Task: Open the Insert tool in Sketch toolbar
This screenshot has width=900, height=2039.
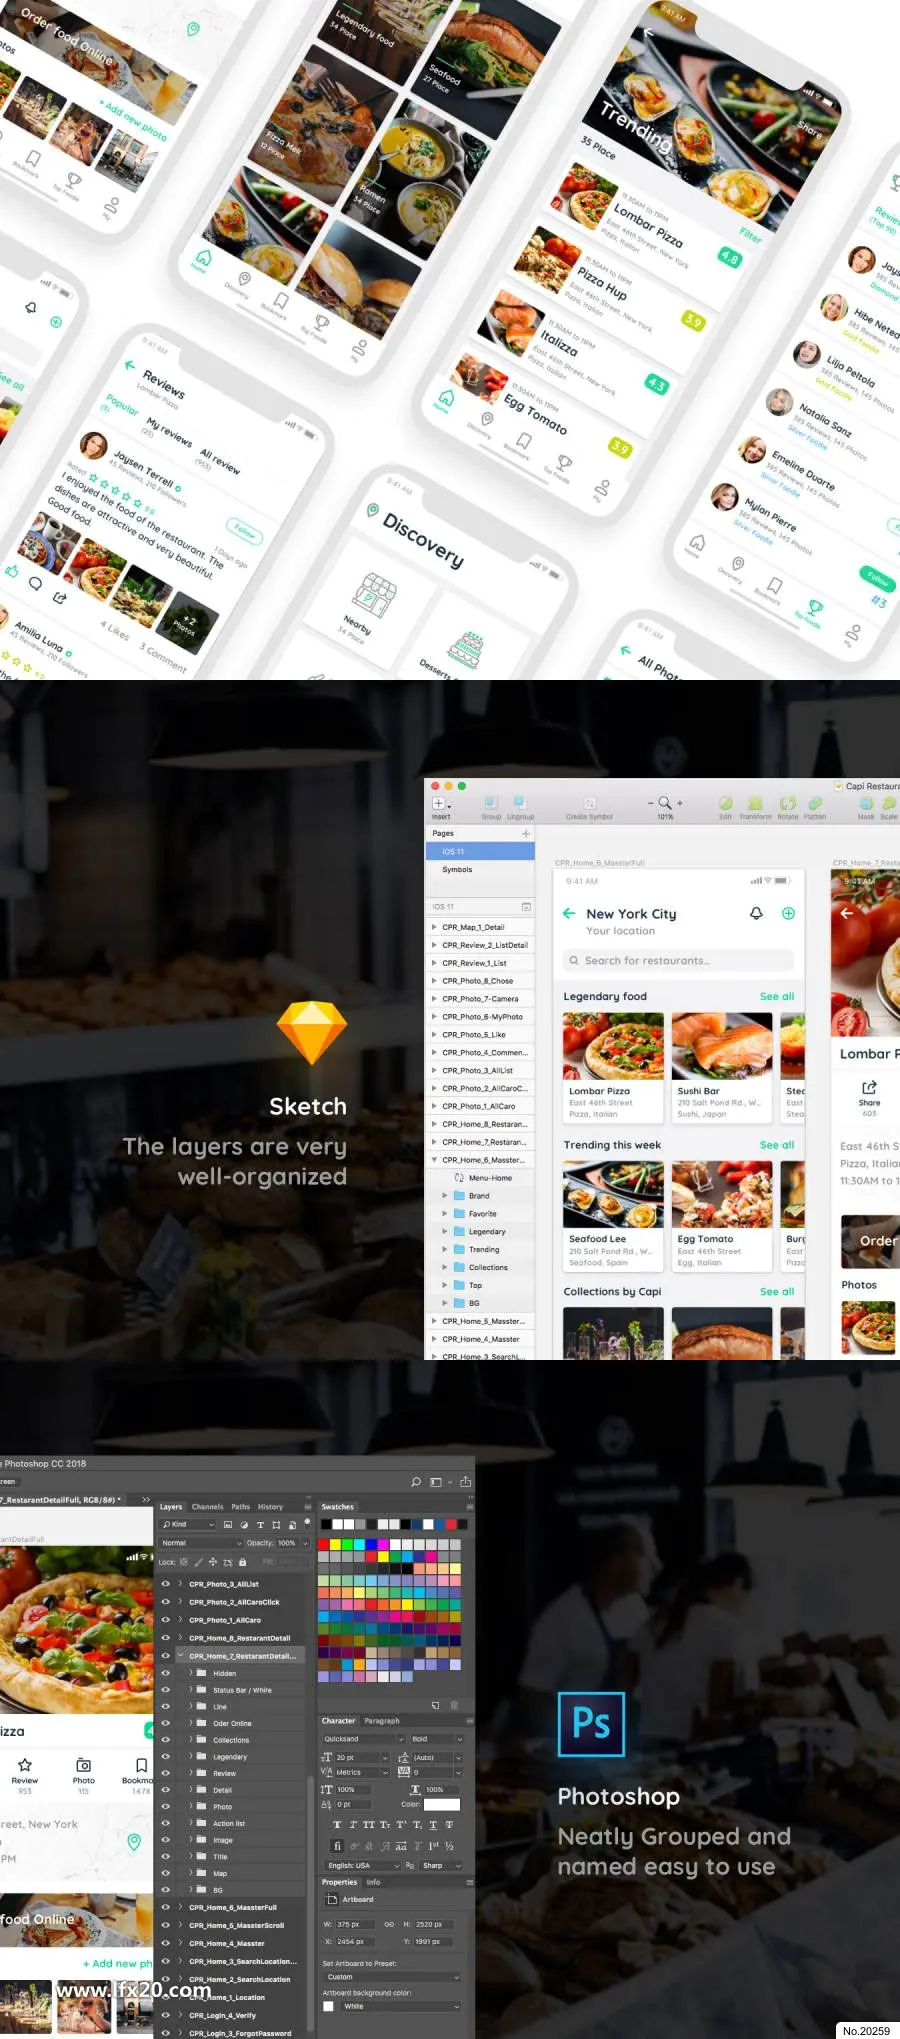Action: click(x=439, y=803)
